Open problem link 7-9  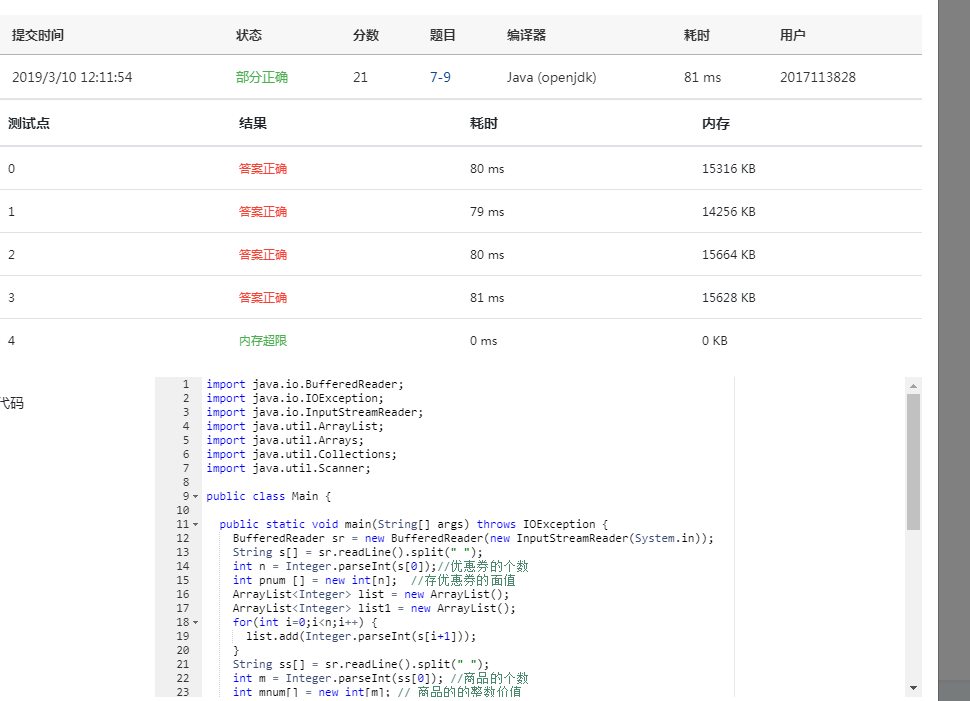(x=440, y=77)
